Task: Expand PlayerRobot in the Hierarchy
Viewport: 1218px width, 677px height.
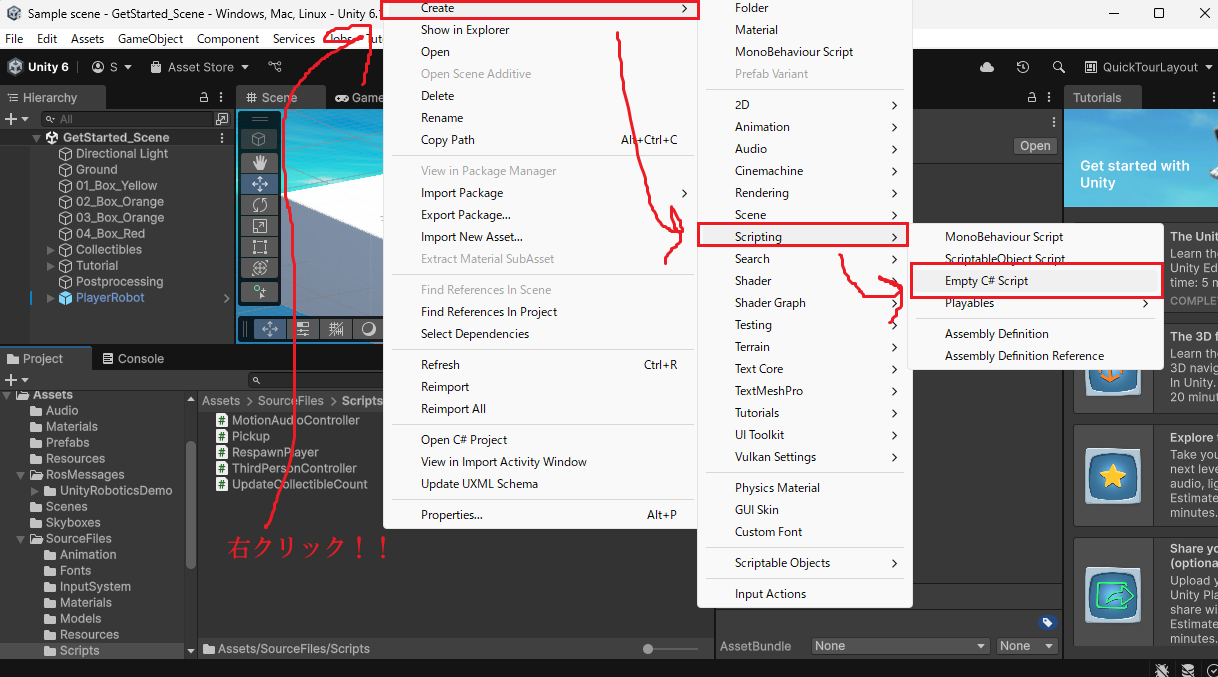Action: [x=49, y=297]
